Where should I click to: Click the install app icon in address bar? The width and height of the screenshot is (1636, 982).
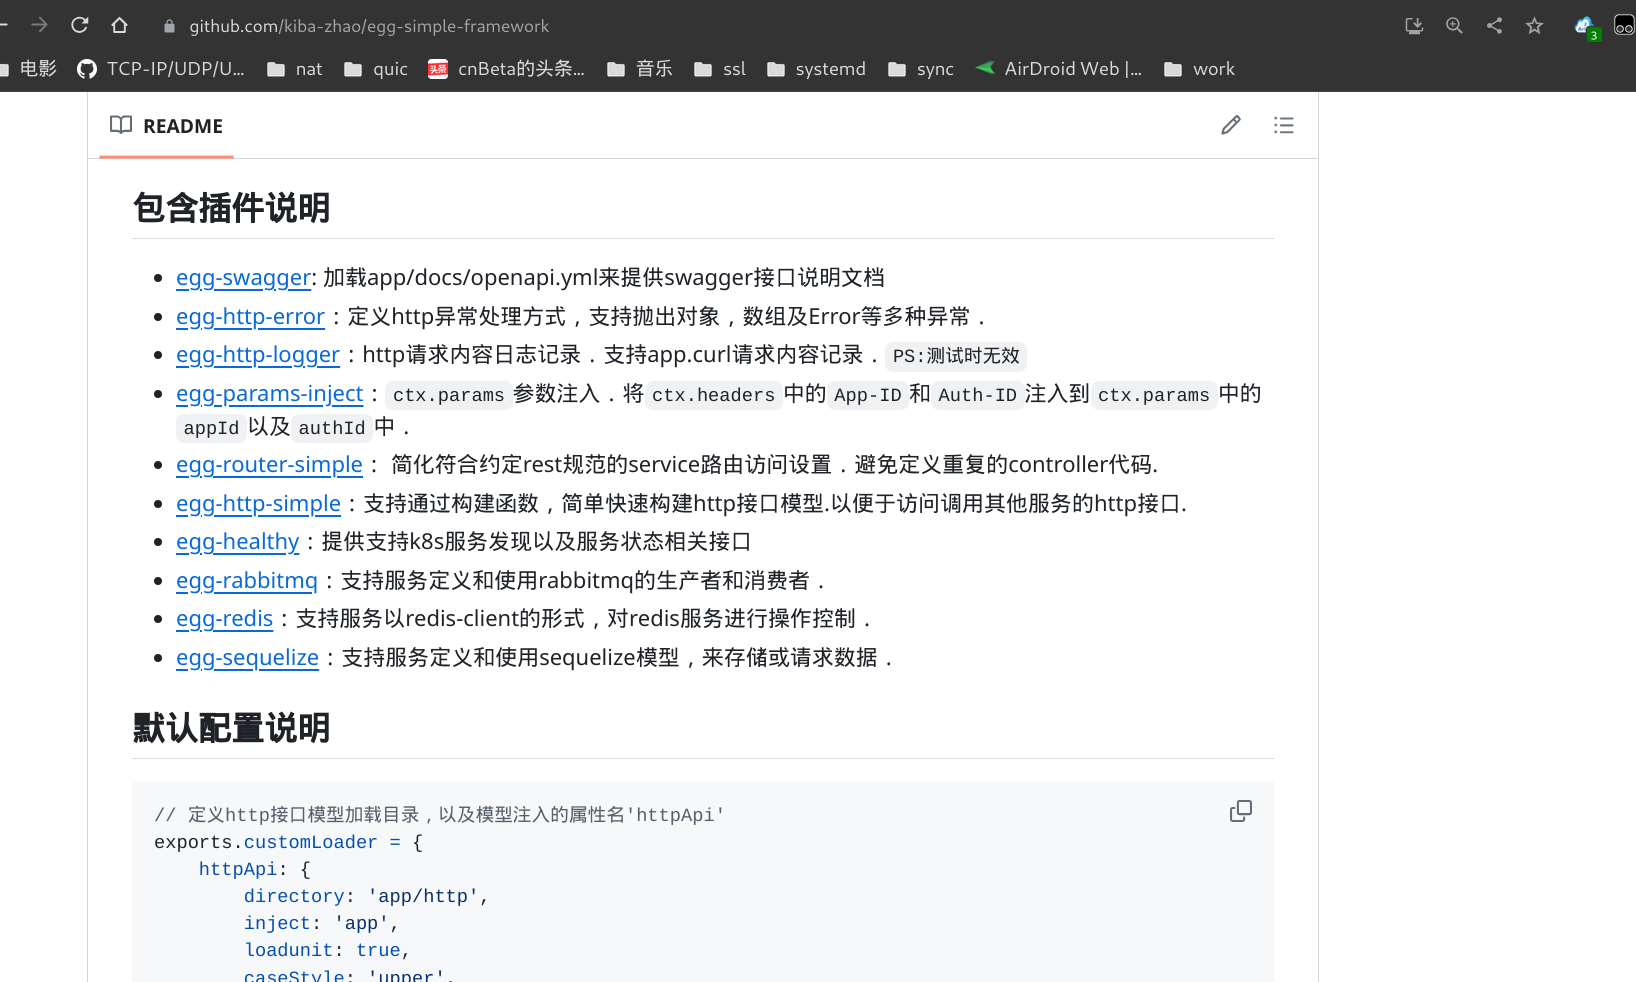pos(1414,26)
